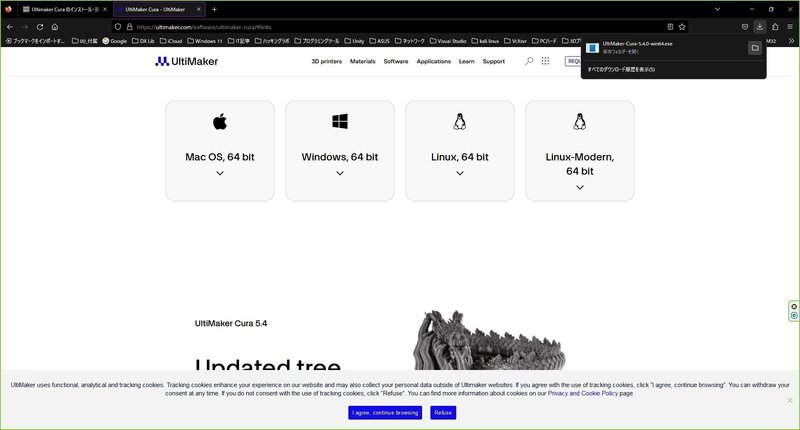This screenshot has width=800, height=430.
Task: Open the Software menu
Action: 396,61
